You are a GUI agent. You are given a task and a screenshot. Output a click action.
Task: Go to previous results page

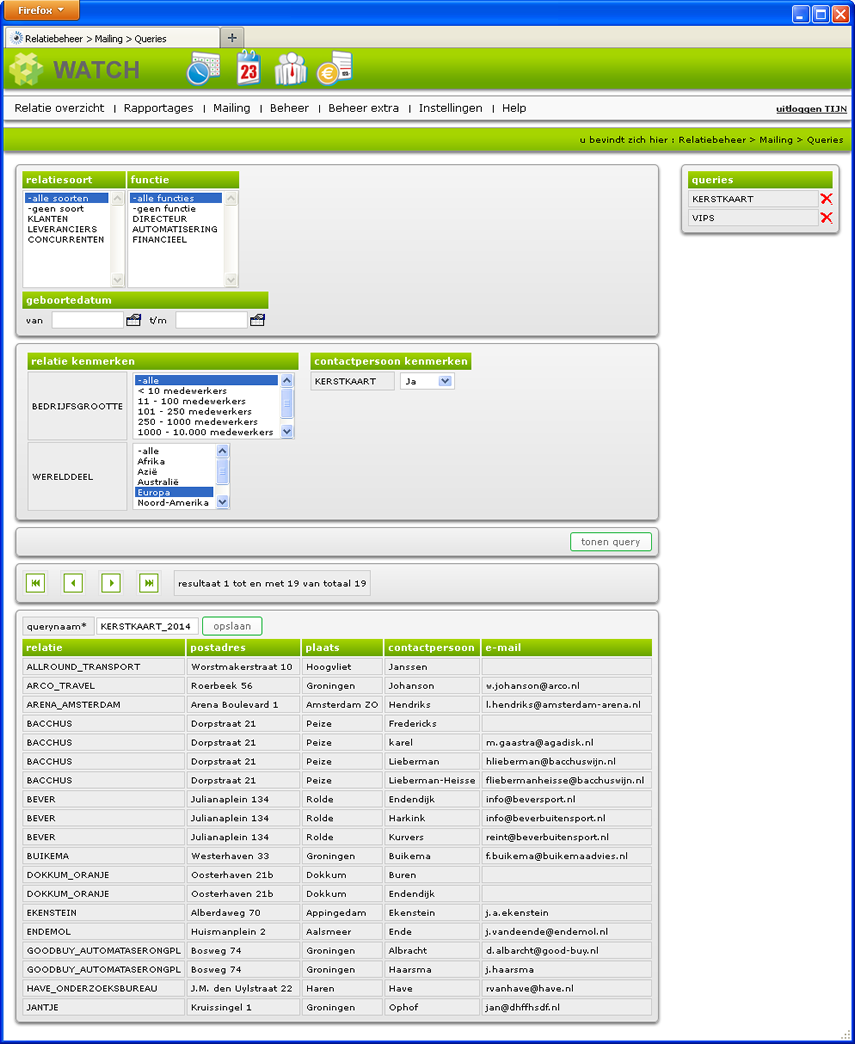click(73, 583)
